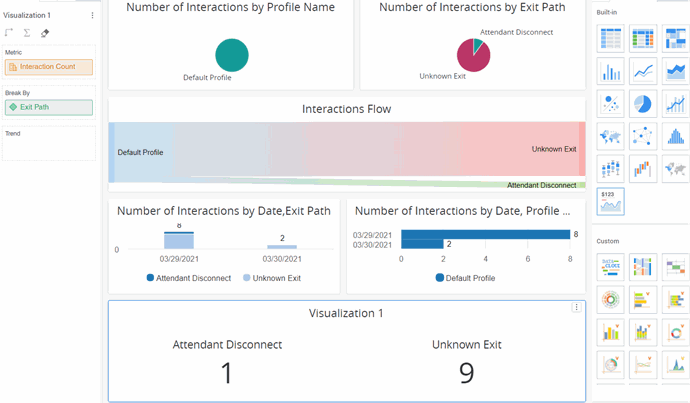Pick the line chart visualization icon

coord(643,72)
